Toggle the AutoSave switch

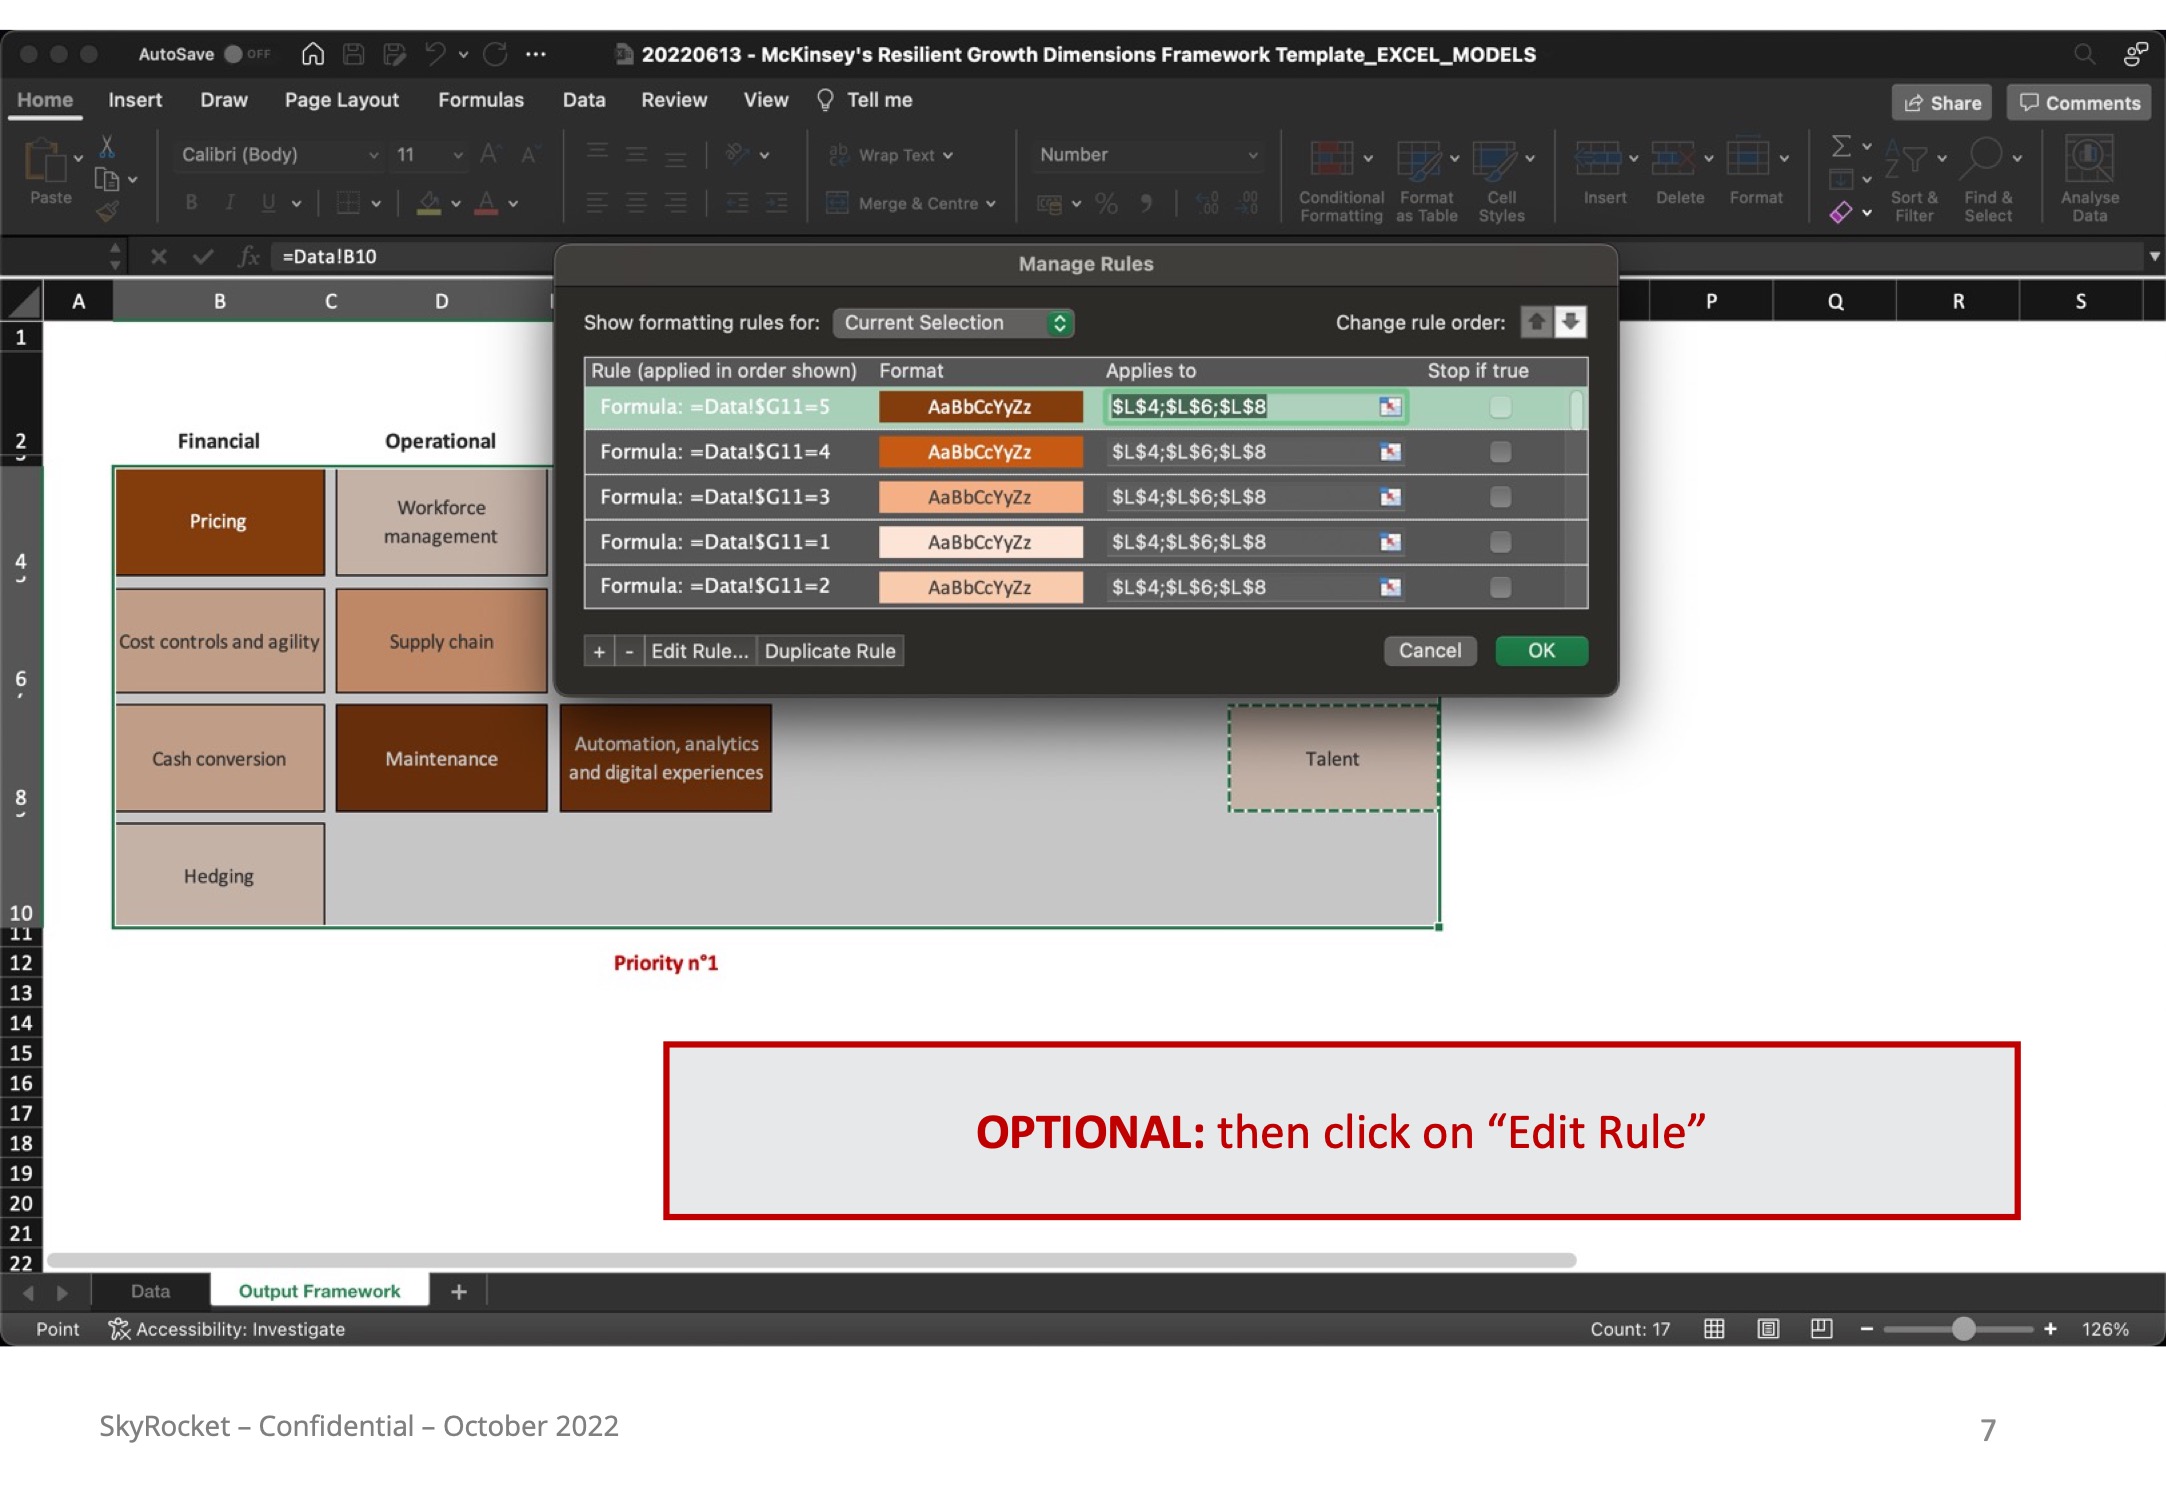tap(246, 54)
